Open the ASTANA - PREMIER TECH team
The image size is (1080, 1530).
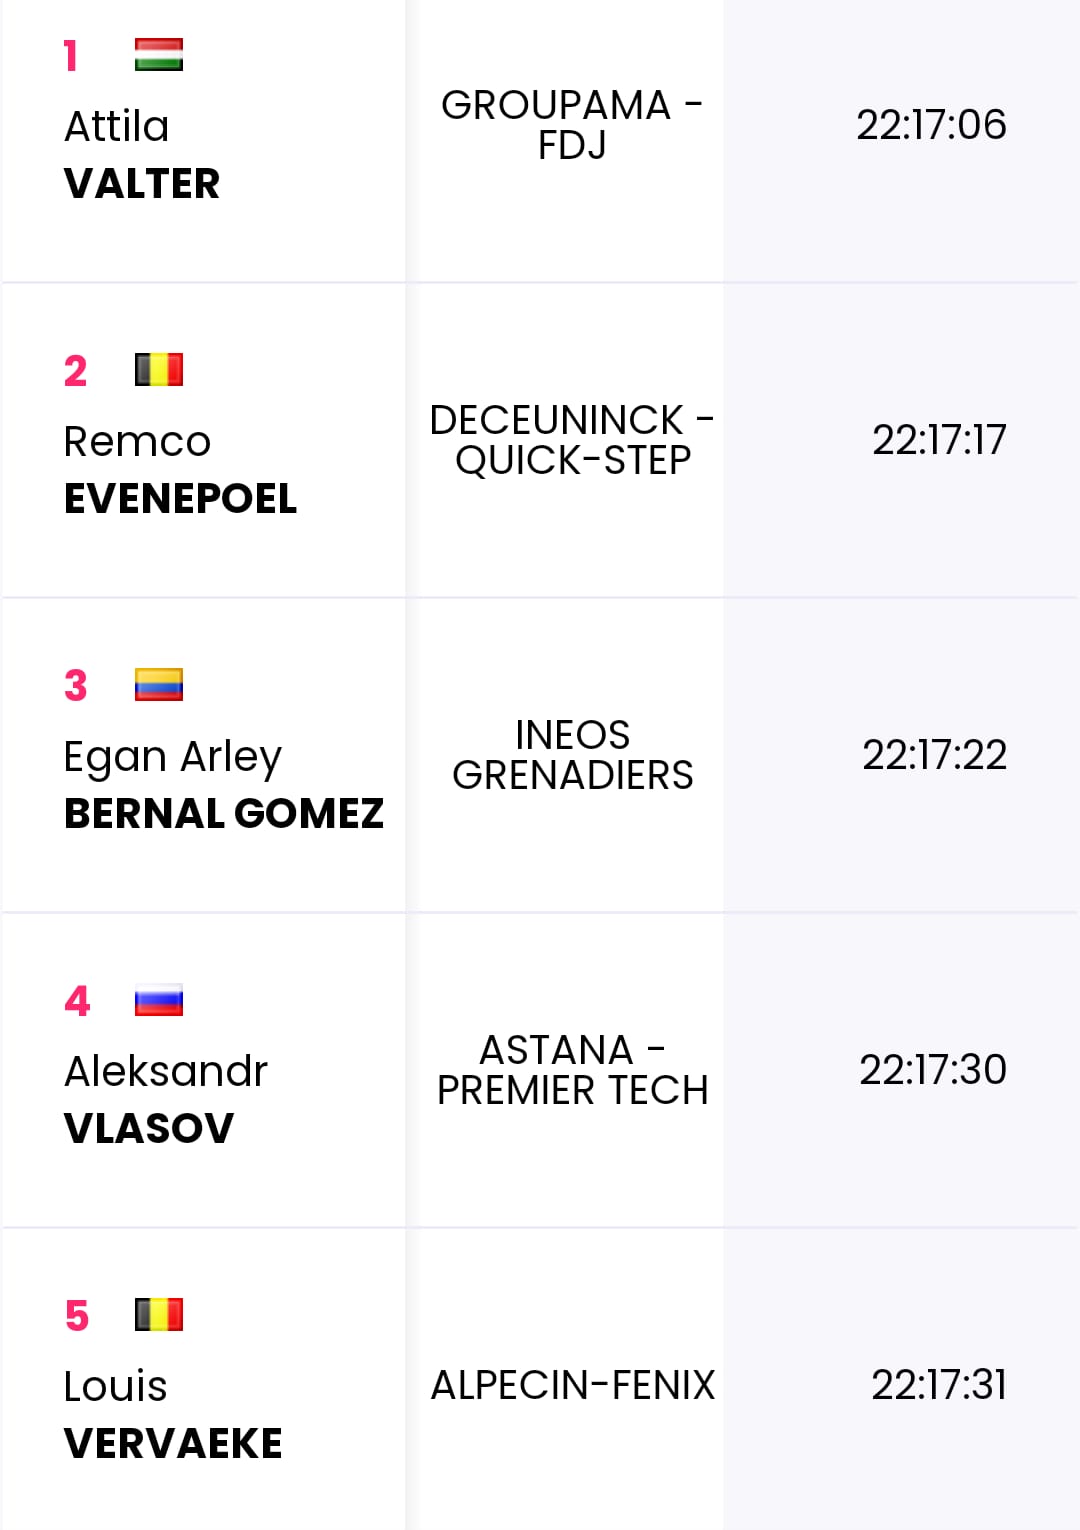[x=572, y=1070]
